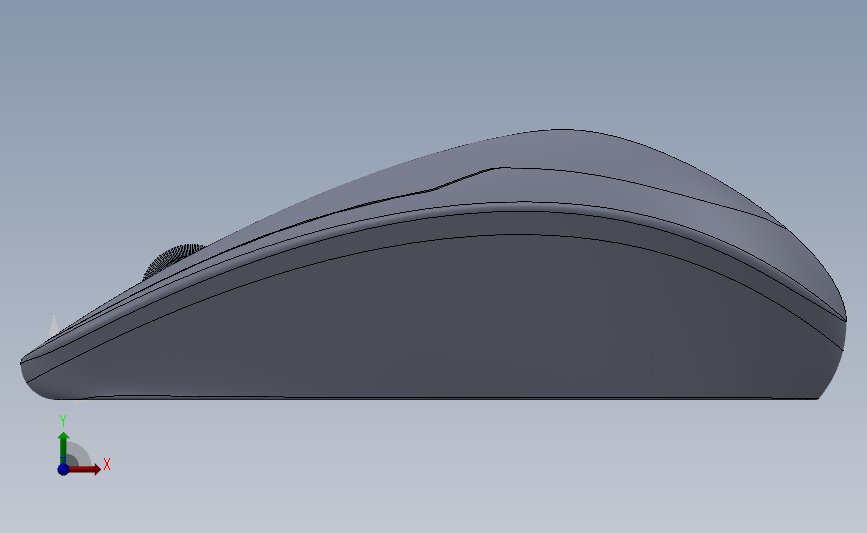Click the blue Z axis origin ball
The height and width of the screenshot is (533, 867).
point(63,469)
